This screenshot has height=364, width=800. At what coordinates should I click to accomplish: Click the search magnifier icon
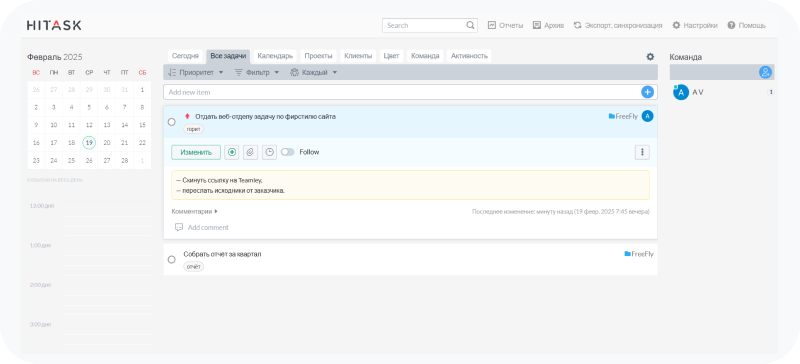click(x=470, y=25)
